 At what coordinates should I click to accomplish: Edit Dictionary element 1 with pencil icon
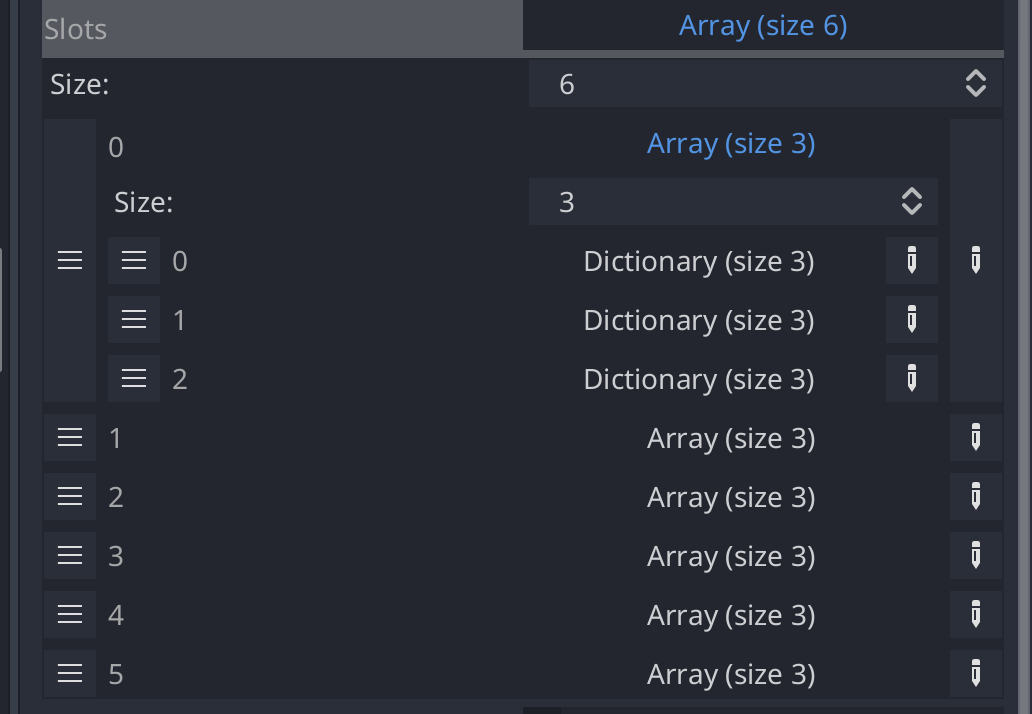coord(911,319)
